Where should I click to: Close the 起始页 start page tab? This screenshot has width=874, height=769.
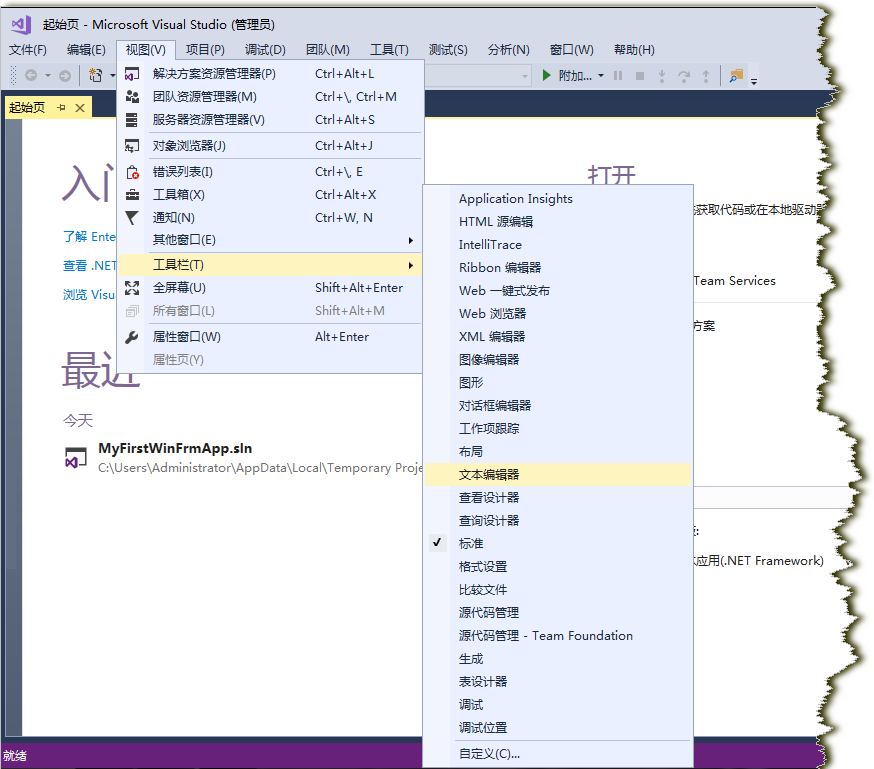(80, 108)
